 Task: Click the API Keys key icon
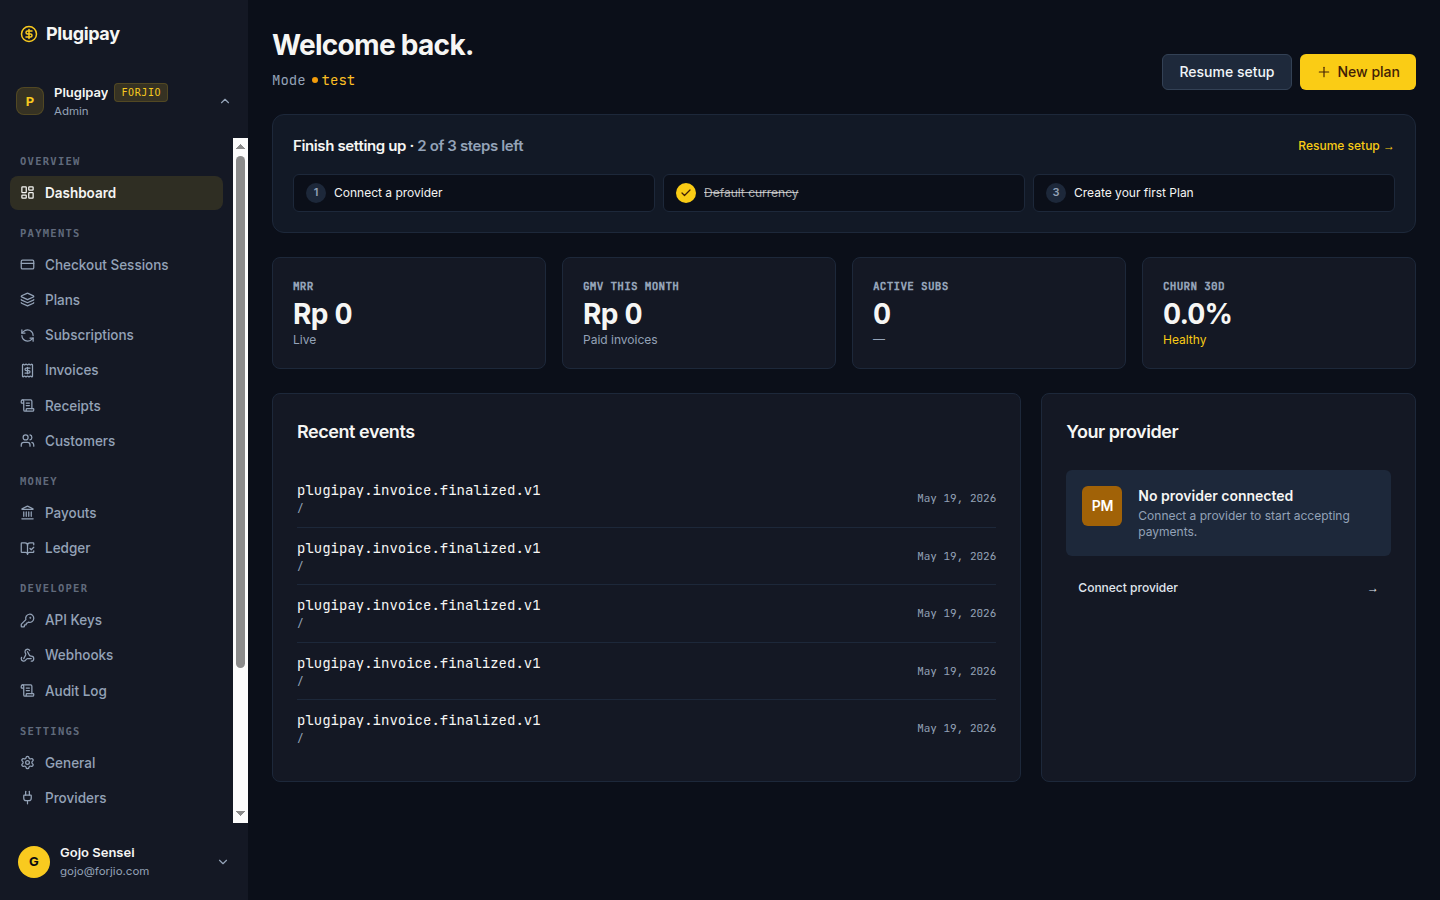pyautogui.click(x=27, y=620)
